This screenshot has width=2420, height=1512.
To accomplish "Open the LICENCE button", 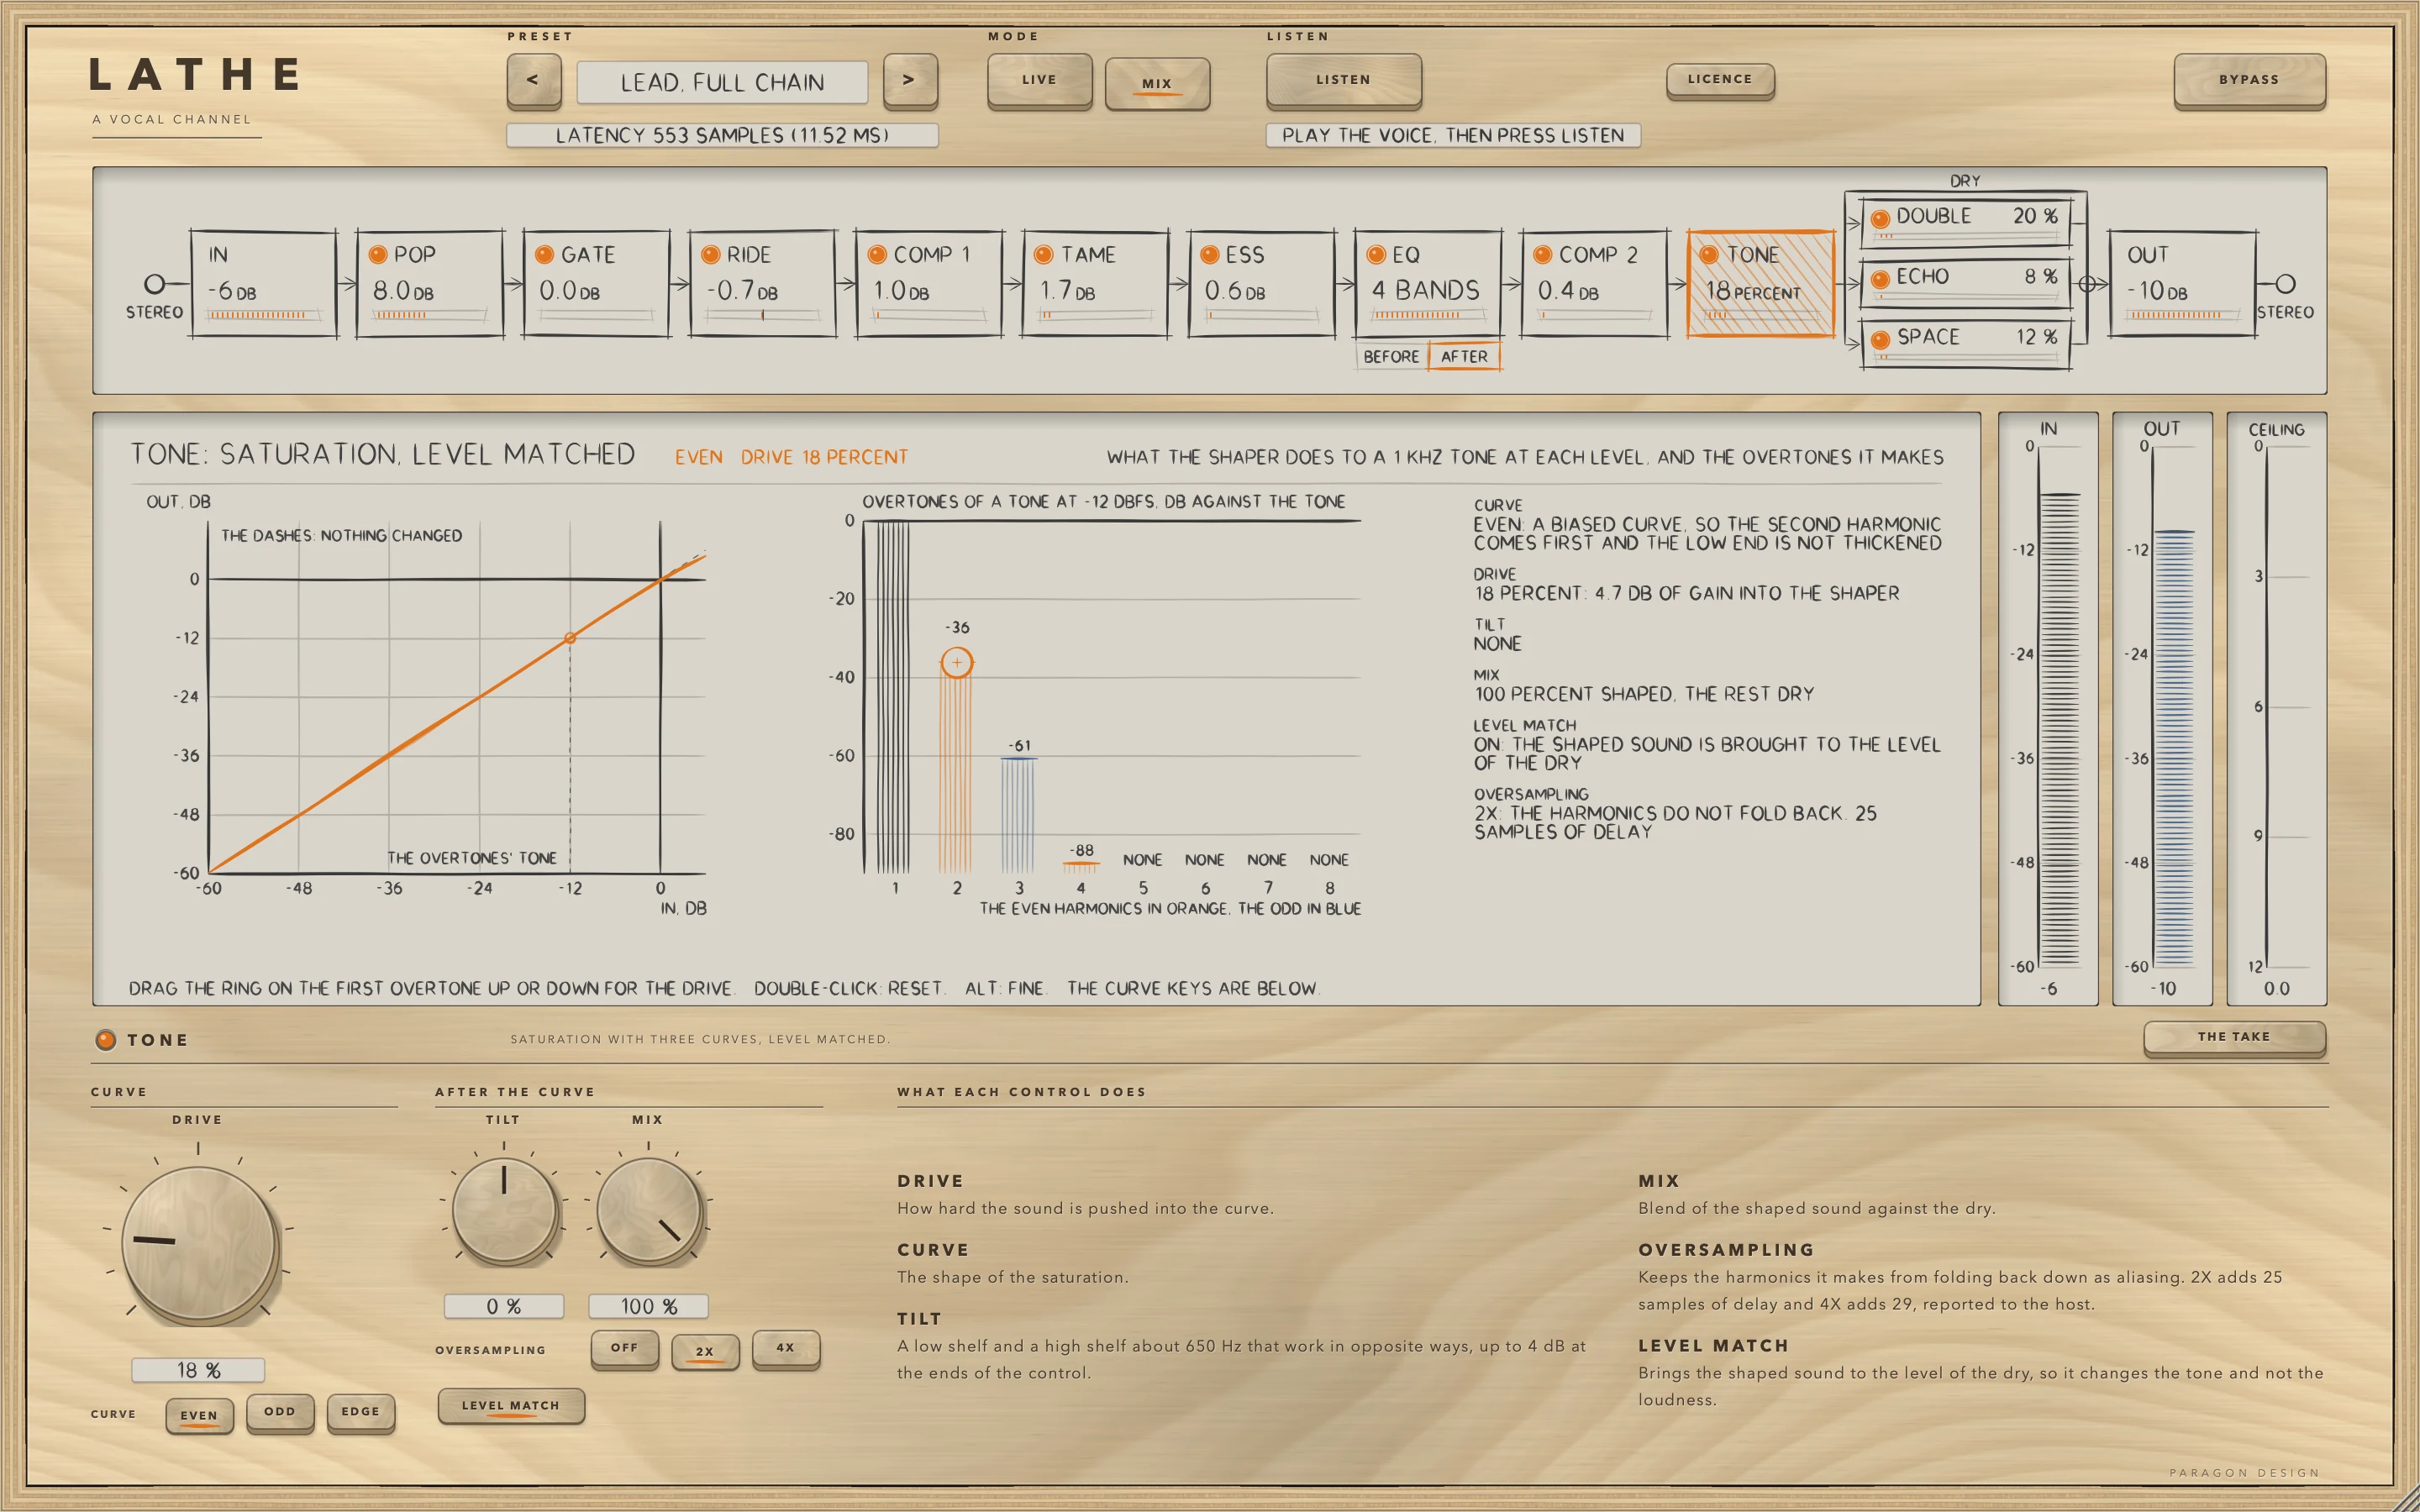I will pos(1720,80).
